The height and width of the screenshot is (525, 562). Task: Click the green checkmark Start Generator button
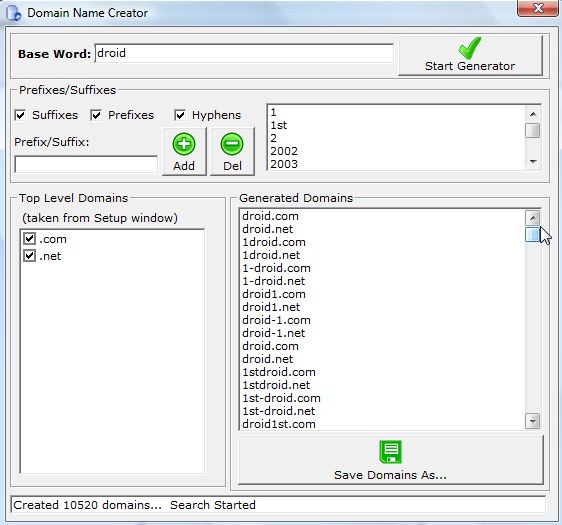pos(470,56)
